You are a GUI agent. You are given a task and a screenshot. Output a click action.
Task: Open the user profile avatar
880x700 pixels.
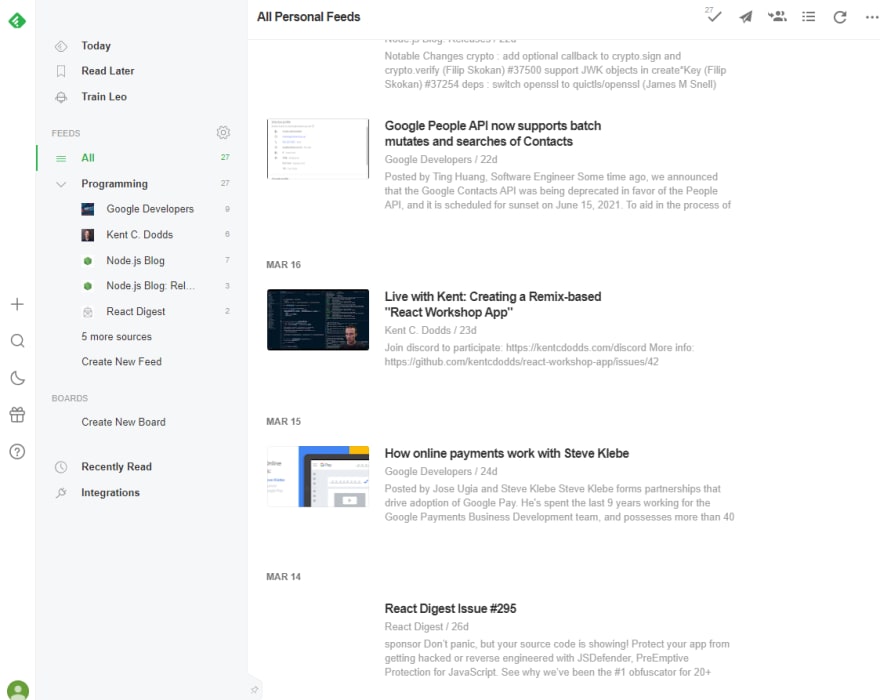coord(18,690)
